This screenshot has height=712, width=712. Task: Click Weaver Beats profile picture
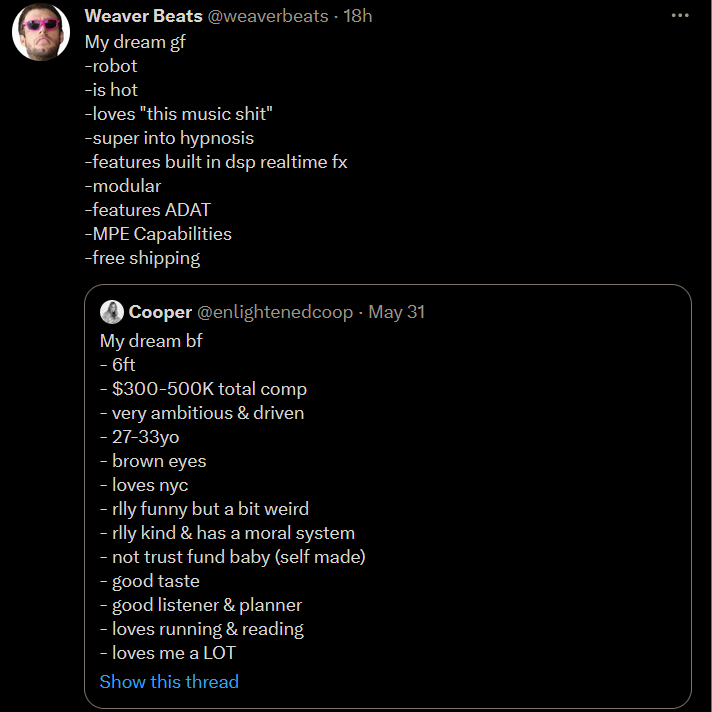41,32
